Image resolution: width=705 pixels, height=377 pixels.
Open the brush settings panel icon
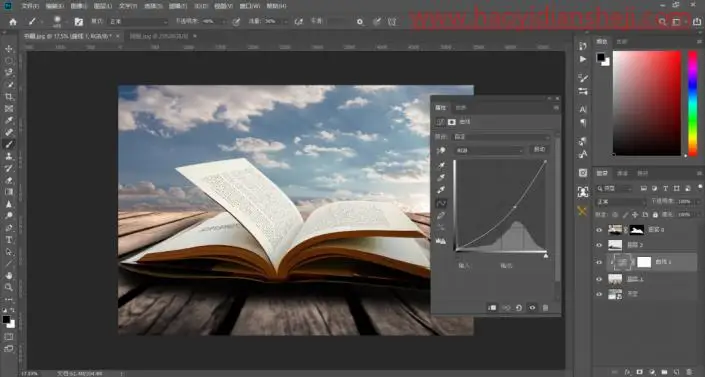point(79,21)
